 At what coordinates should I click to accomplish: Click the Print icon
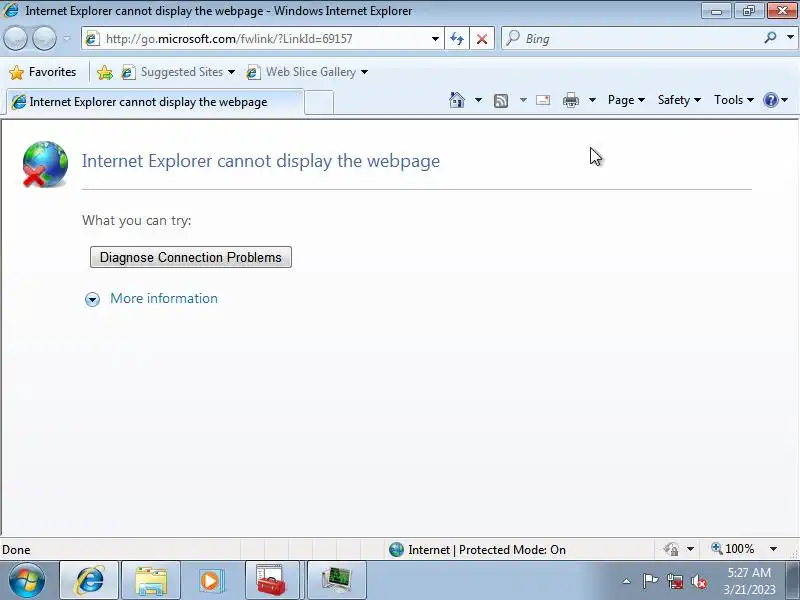click(570, 101)
